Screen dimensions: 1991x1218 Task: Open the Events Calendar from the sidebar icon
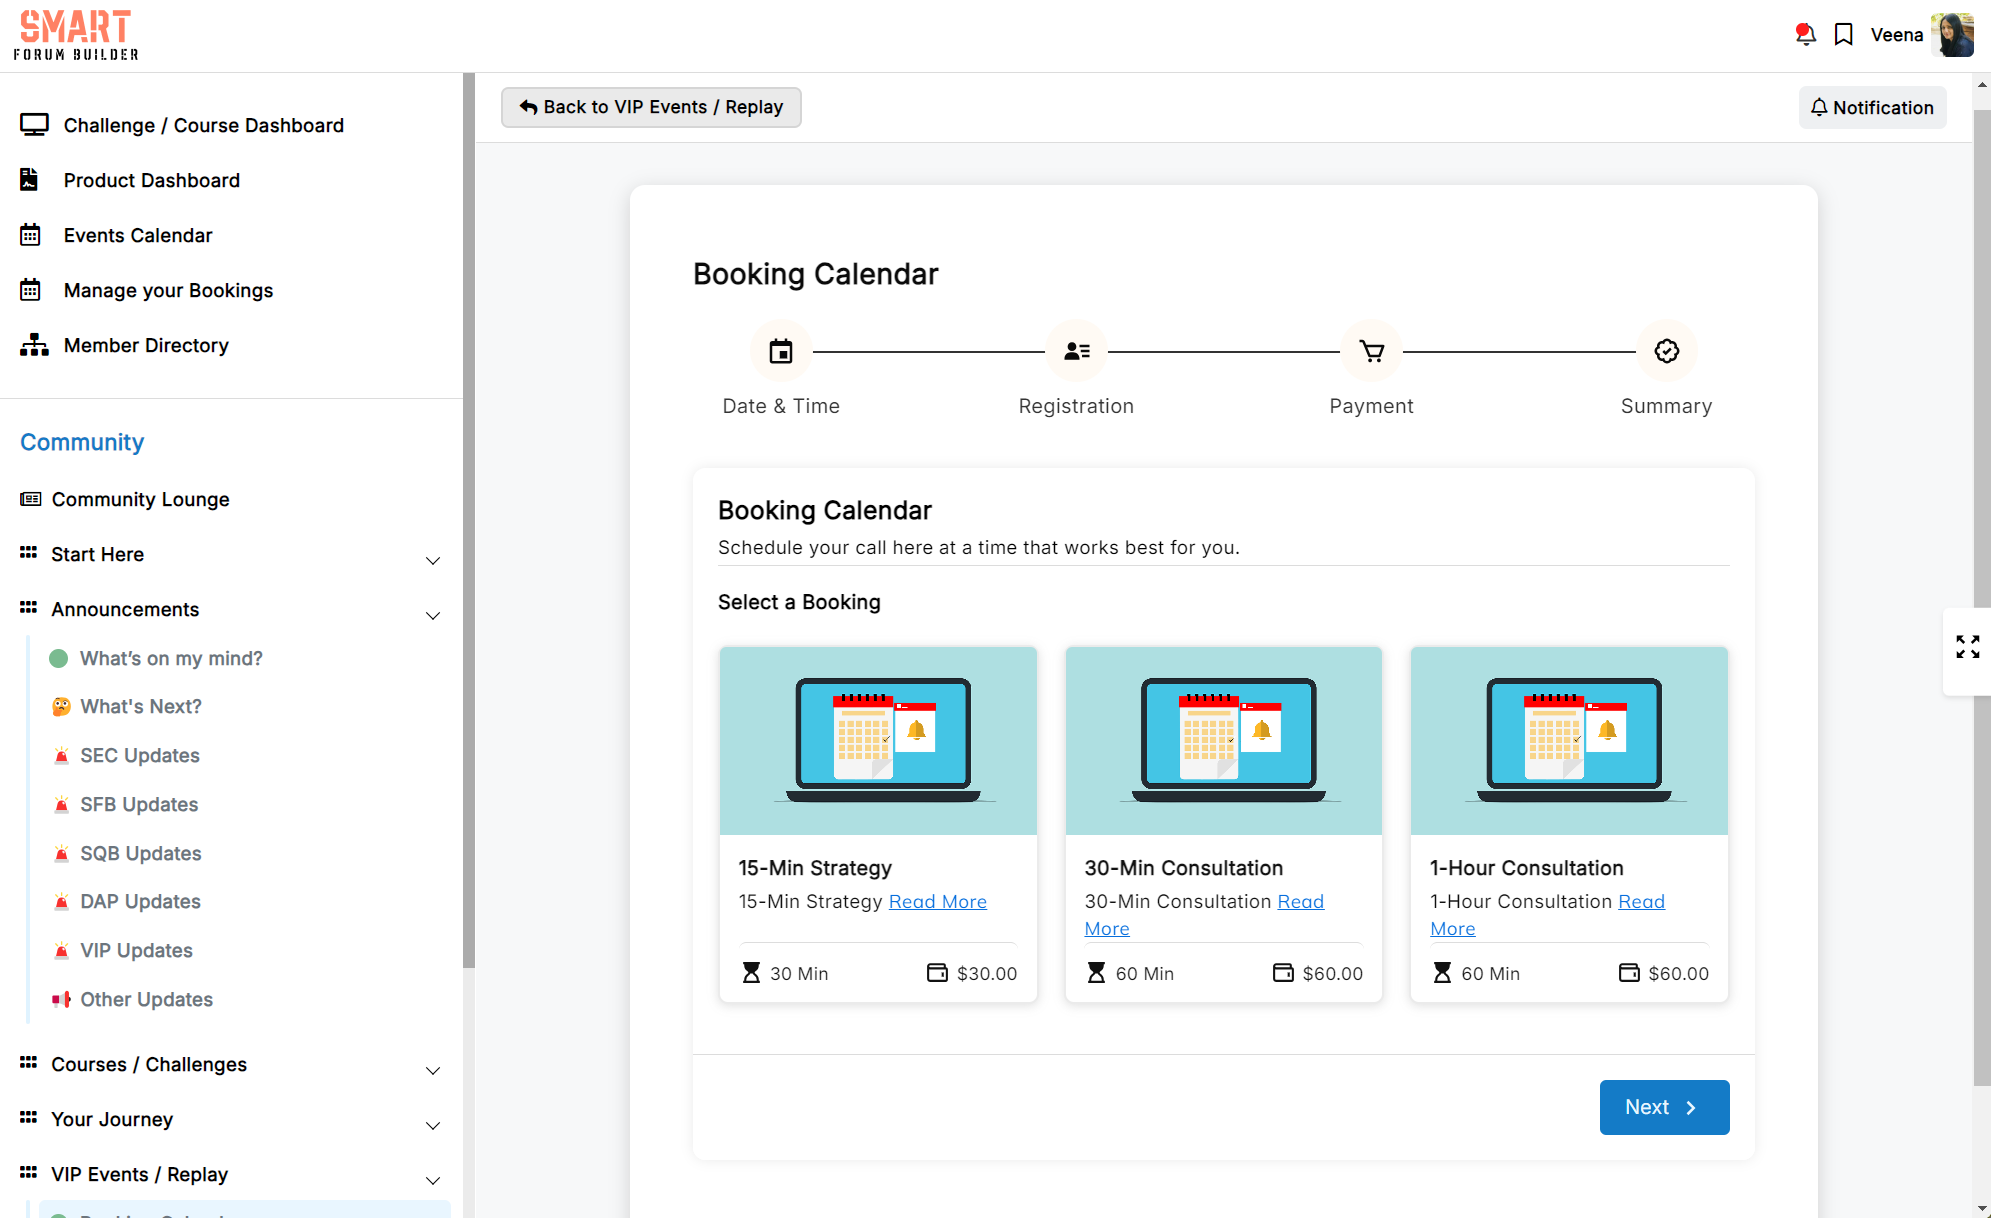[31, 235]
